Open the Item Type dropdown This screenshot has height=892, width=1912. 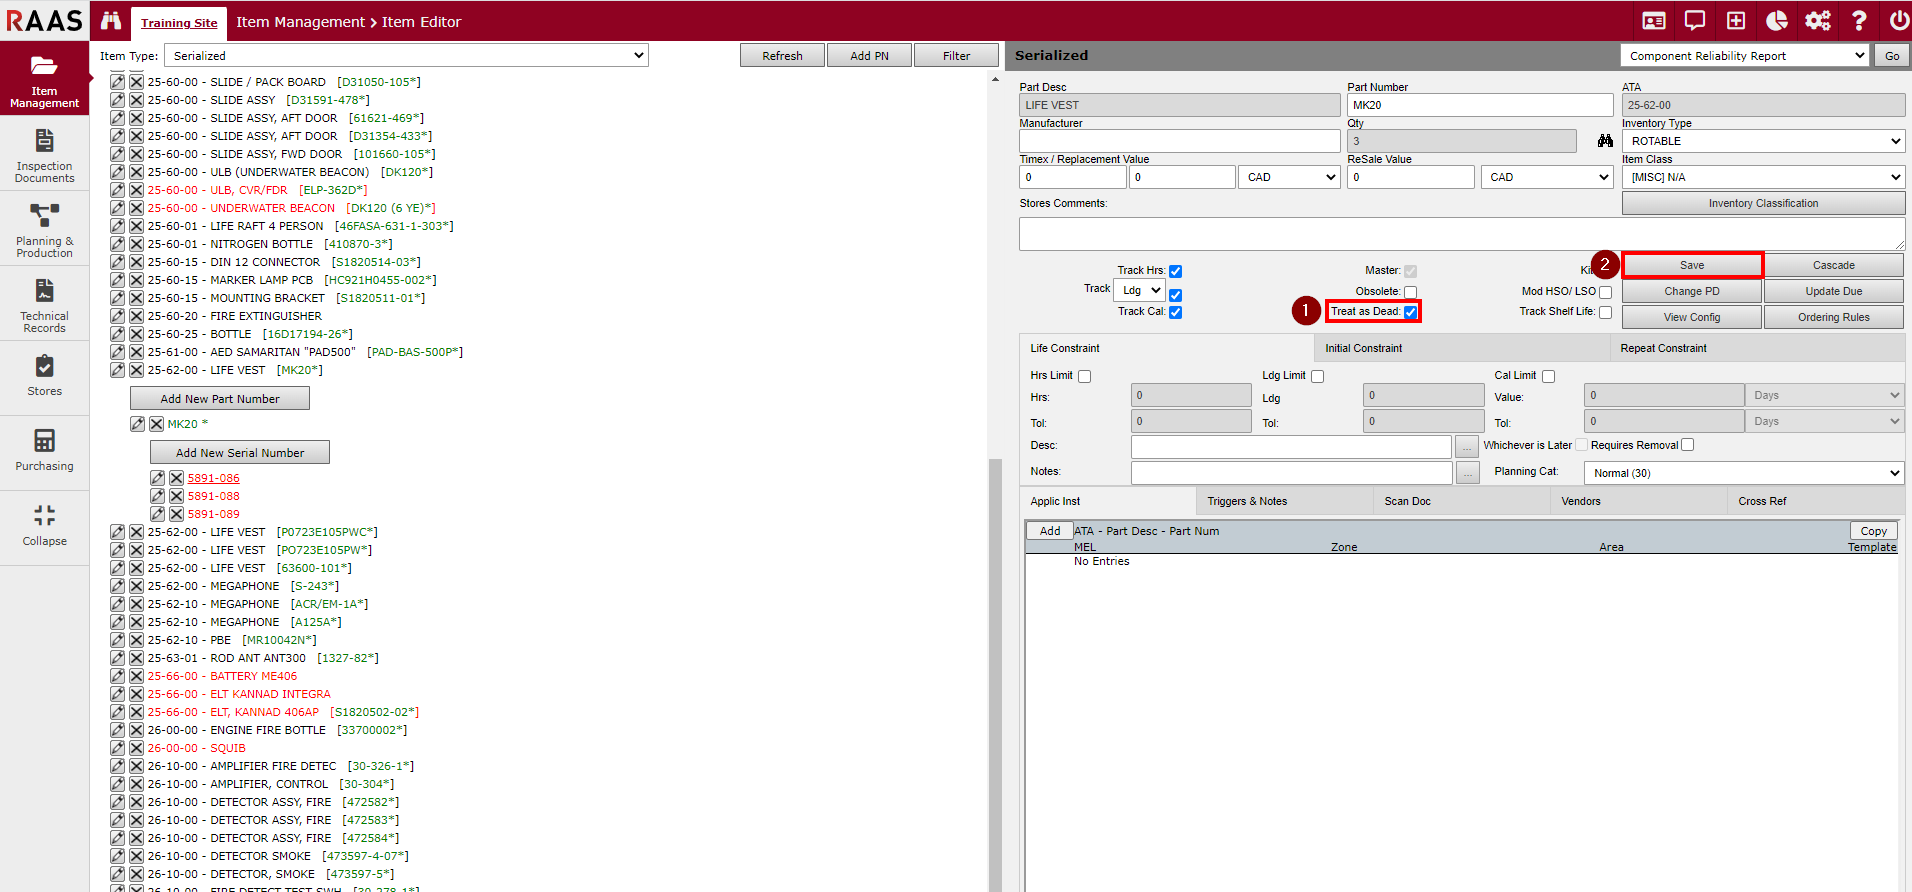click(x=406, y=56)
